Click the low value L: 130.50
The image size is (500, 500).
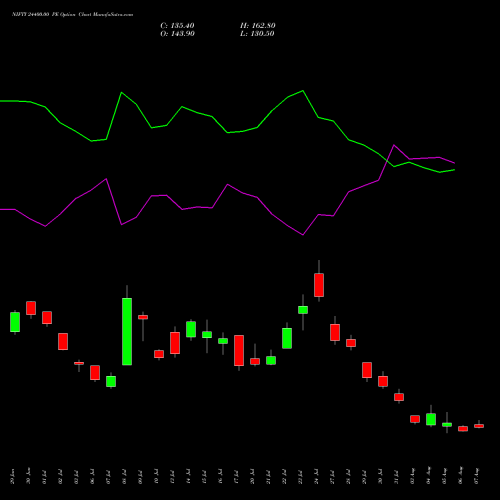257,34
